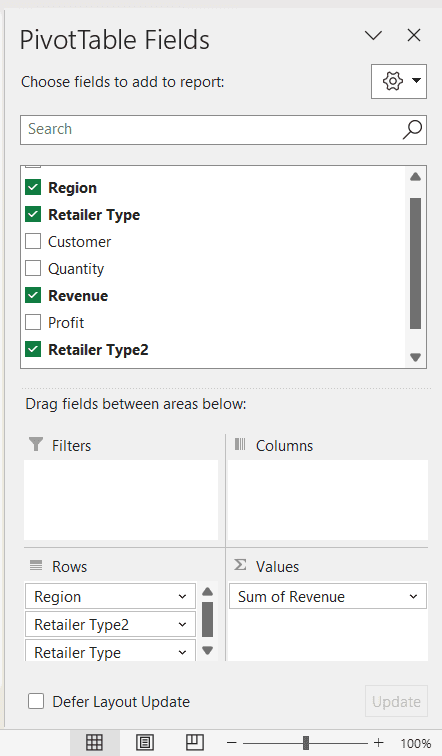
Task: Click the zoom slider handle
Action: pos(306,743)
